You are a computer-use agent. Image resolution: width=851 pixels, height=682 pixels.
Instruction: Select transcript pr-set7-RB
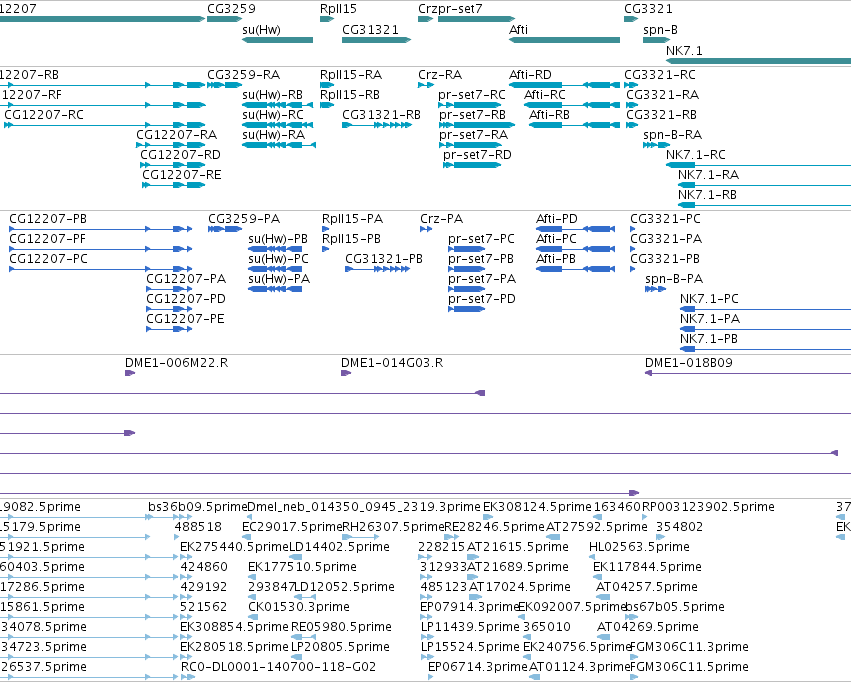[x=472, y=115]
